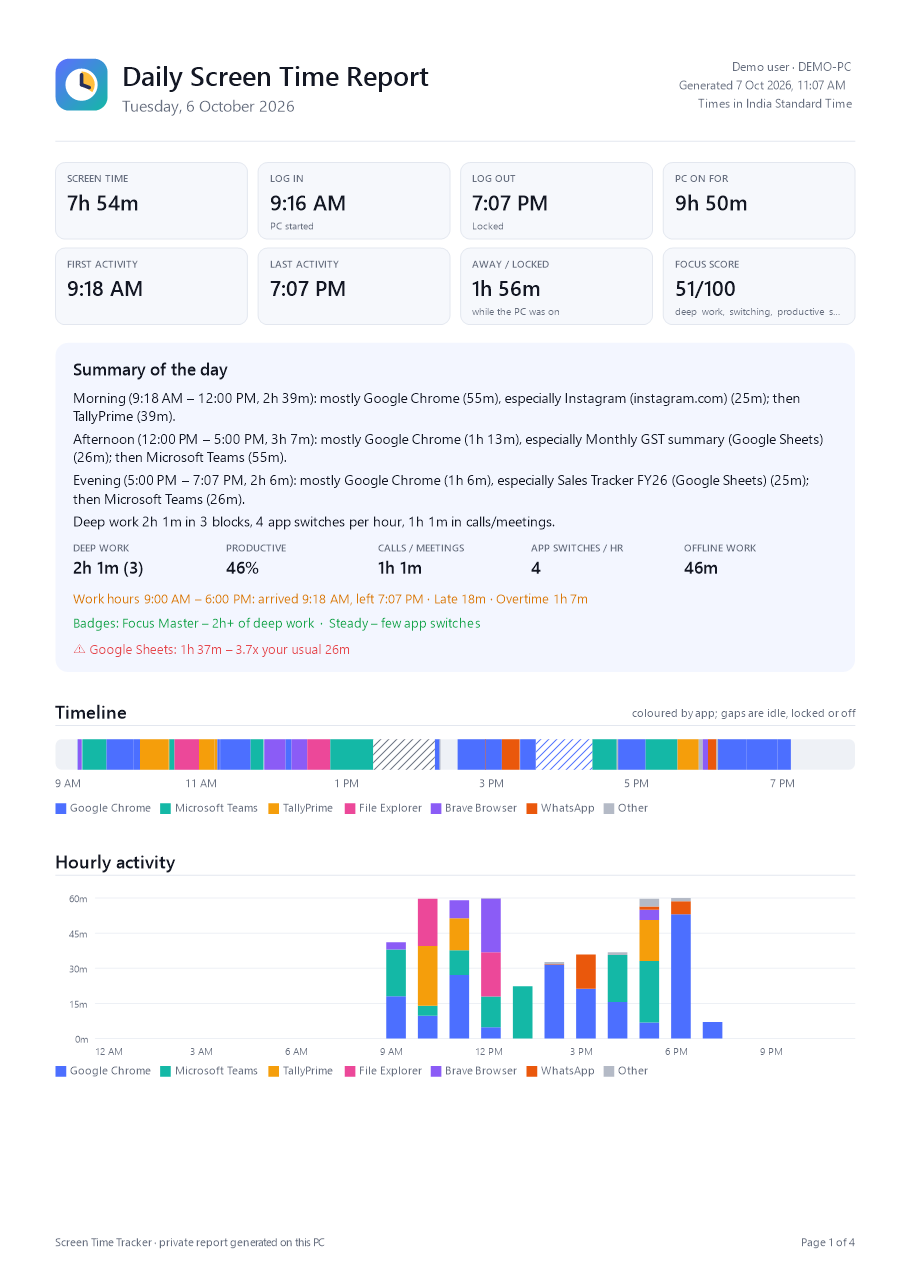
Task: Click the green Badges Focus Master line
Action: click(x=276, y=623)
